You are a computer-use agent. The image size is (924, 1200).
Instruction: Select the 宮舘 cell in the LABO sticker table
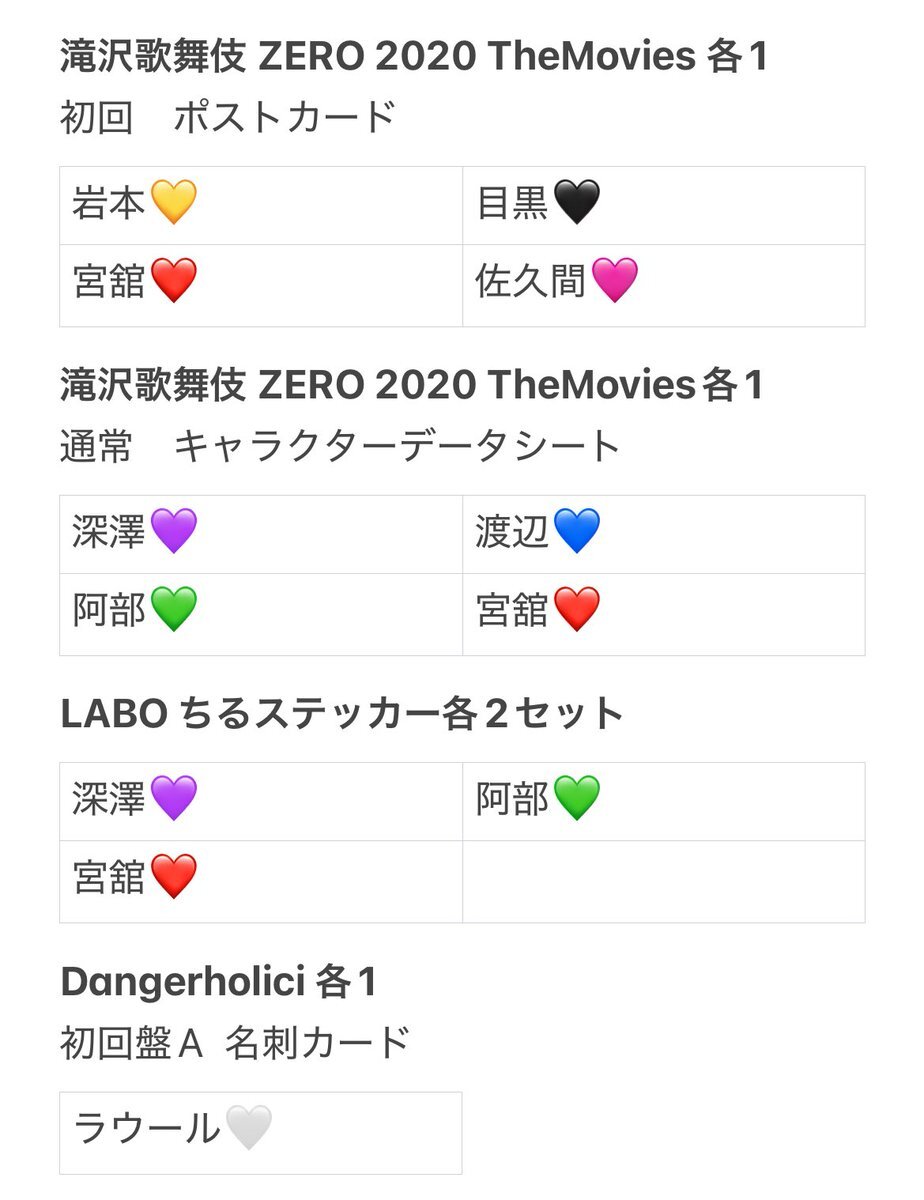[261, 881]
